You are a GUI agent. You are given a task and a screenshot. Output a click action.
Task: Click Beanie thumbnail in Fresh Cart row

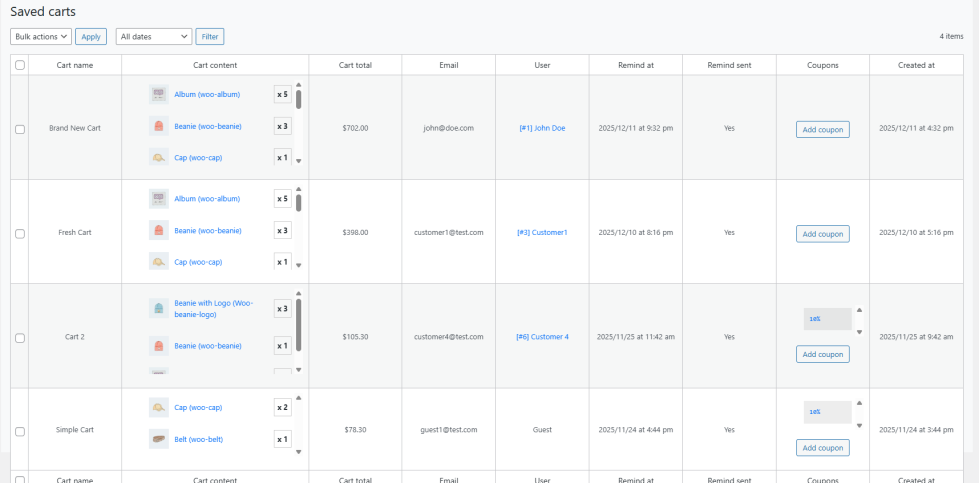click(x=159, y=230)
